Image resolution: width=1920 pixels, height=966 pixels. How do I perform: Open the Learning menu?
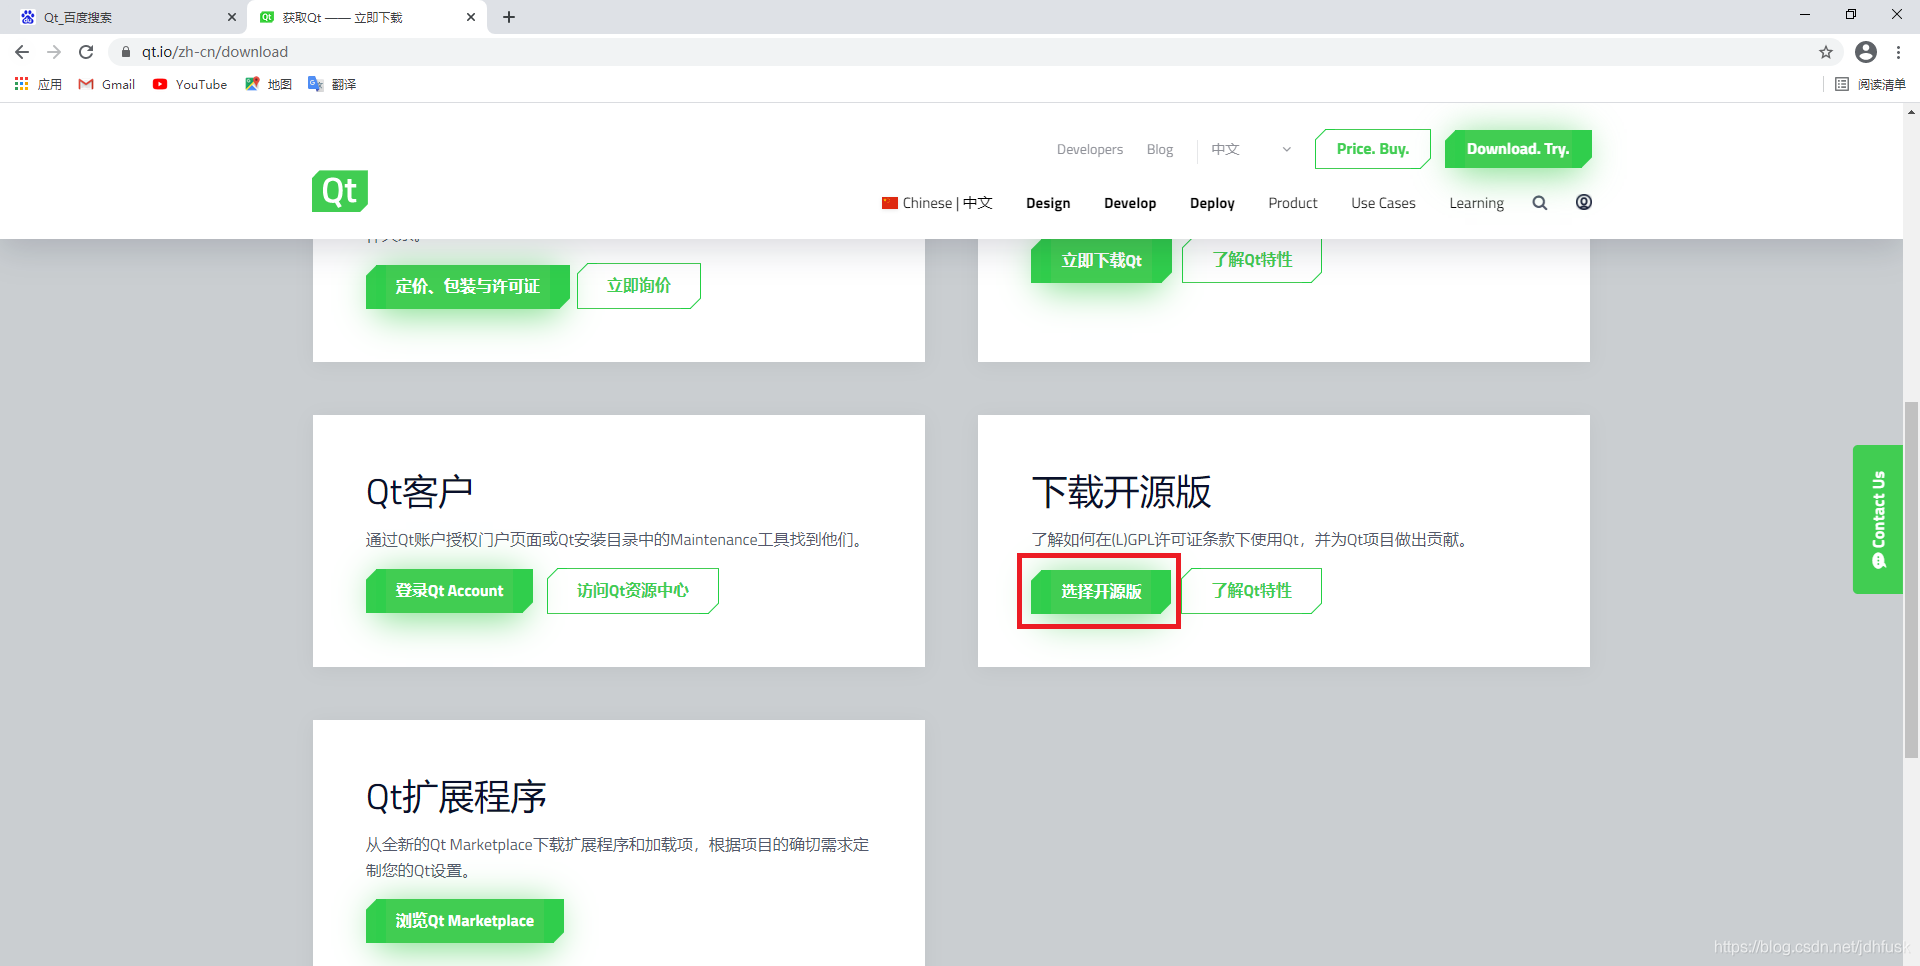point(1476,203)
